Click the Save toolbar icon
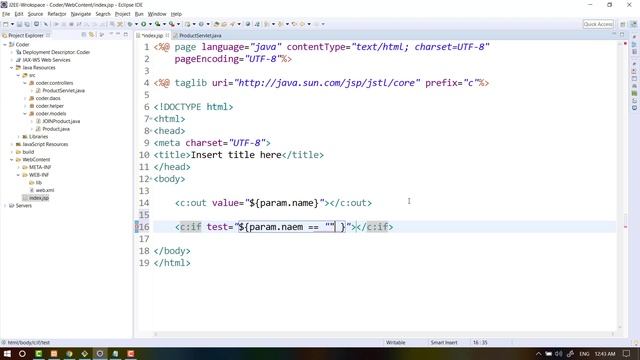Screen dimensions: 640x360 coord(19,24)
